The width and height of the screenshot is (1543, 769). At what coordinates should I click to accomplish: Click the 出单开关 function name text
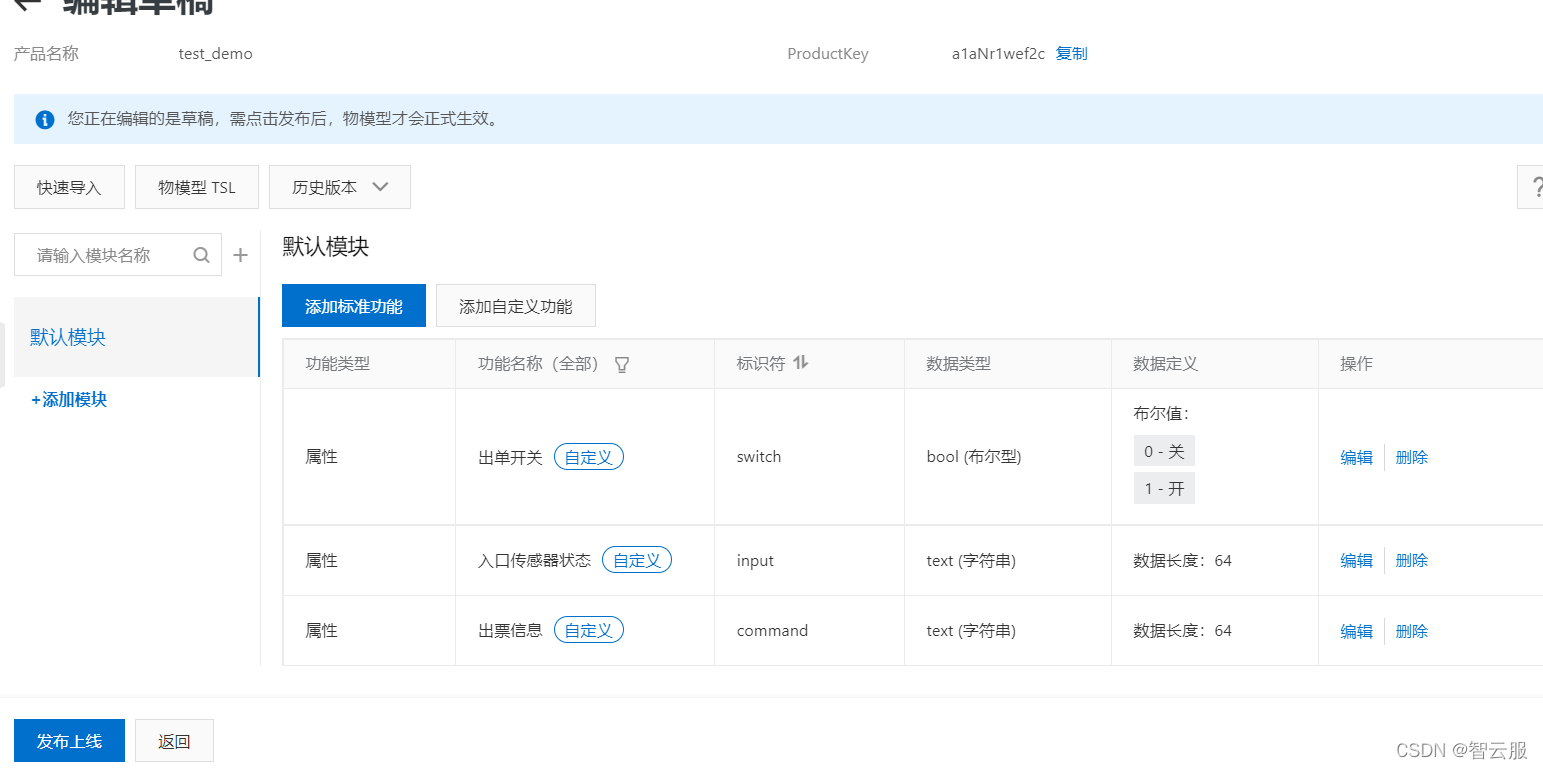pyautogui.click(x=510, y=457)
